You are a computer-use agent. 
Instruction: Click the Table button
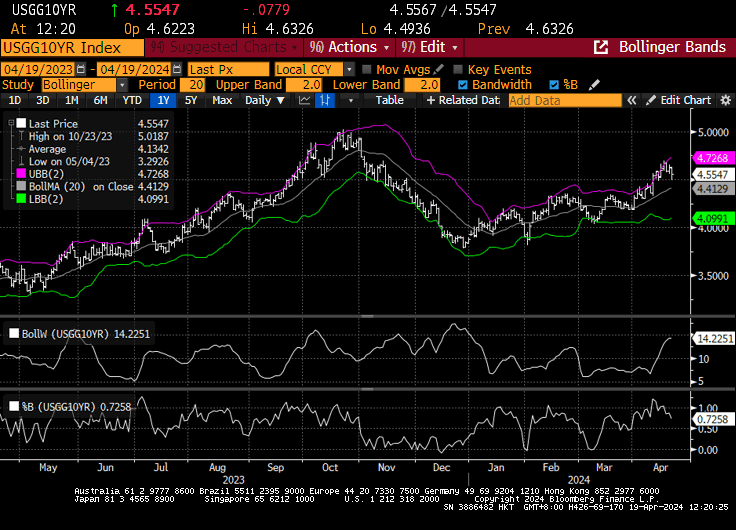coord(390,100)
